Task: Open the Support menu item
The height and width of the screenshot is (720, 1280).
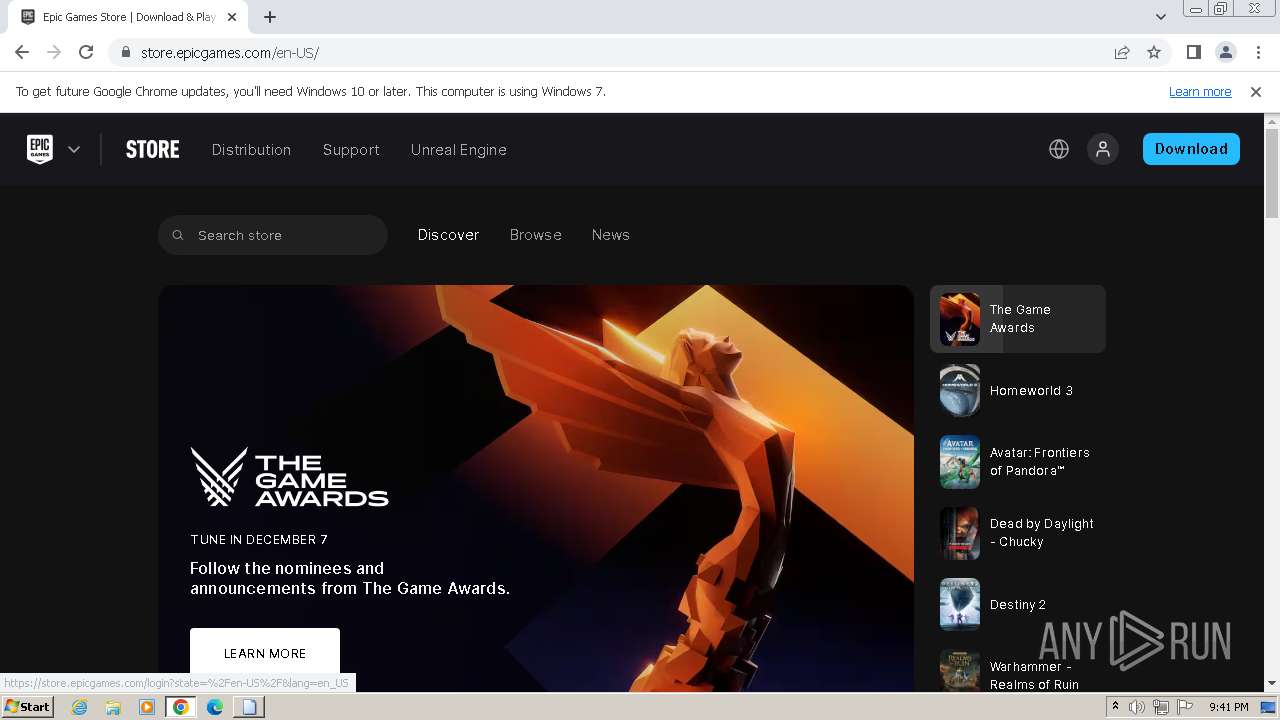Action: (351, 149)
